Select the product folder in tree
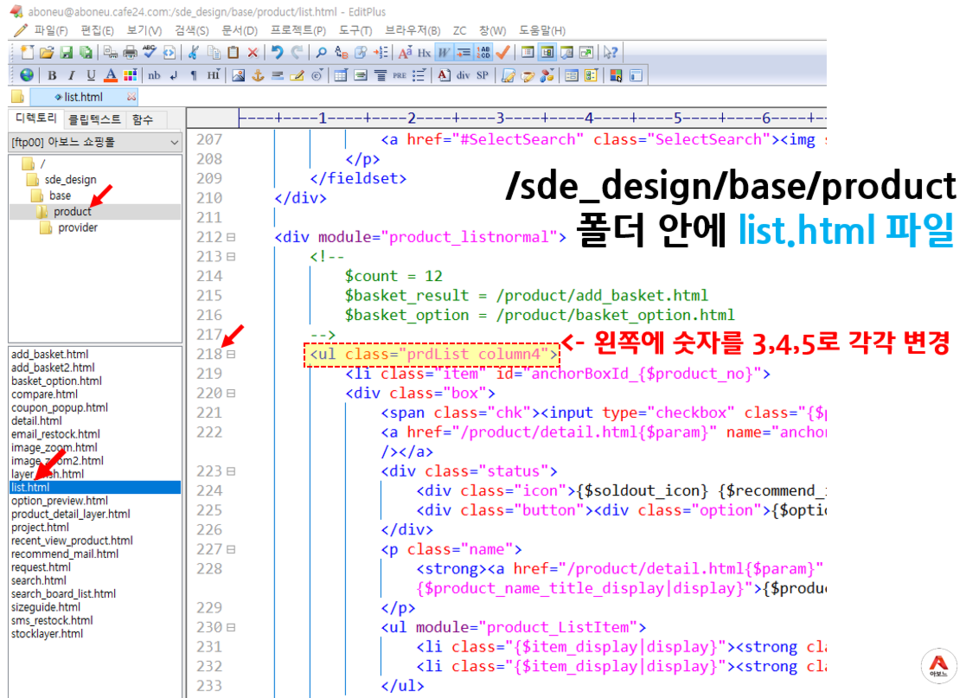This screenshot has height=698, width=966. 72,211
